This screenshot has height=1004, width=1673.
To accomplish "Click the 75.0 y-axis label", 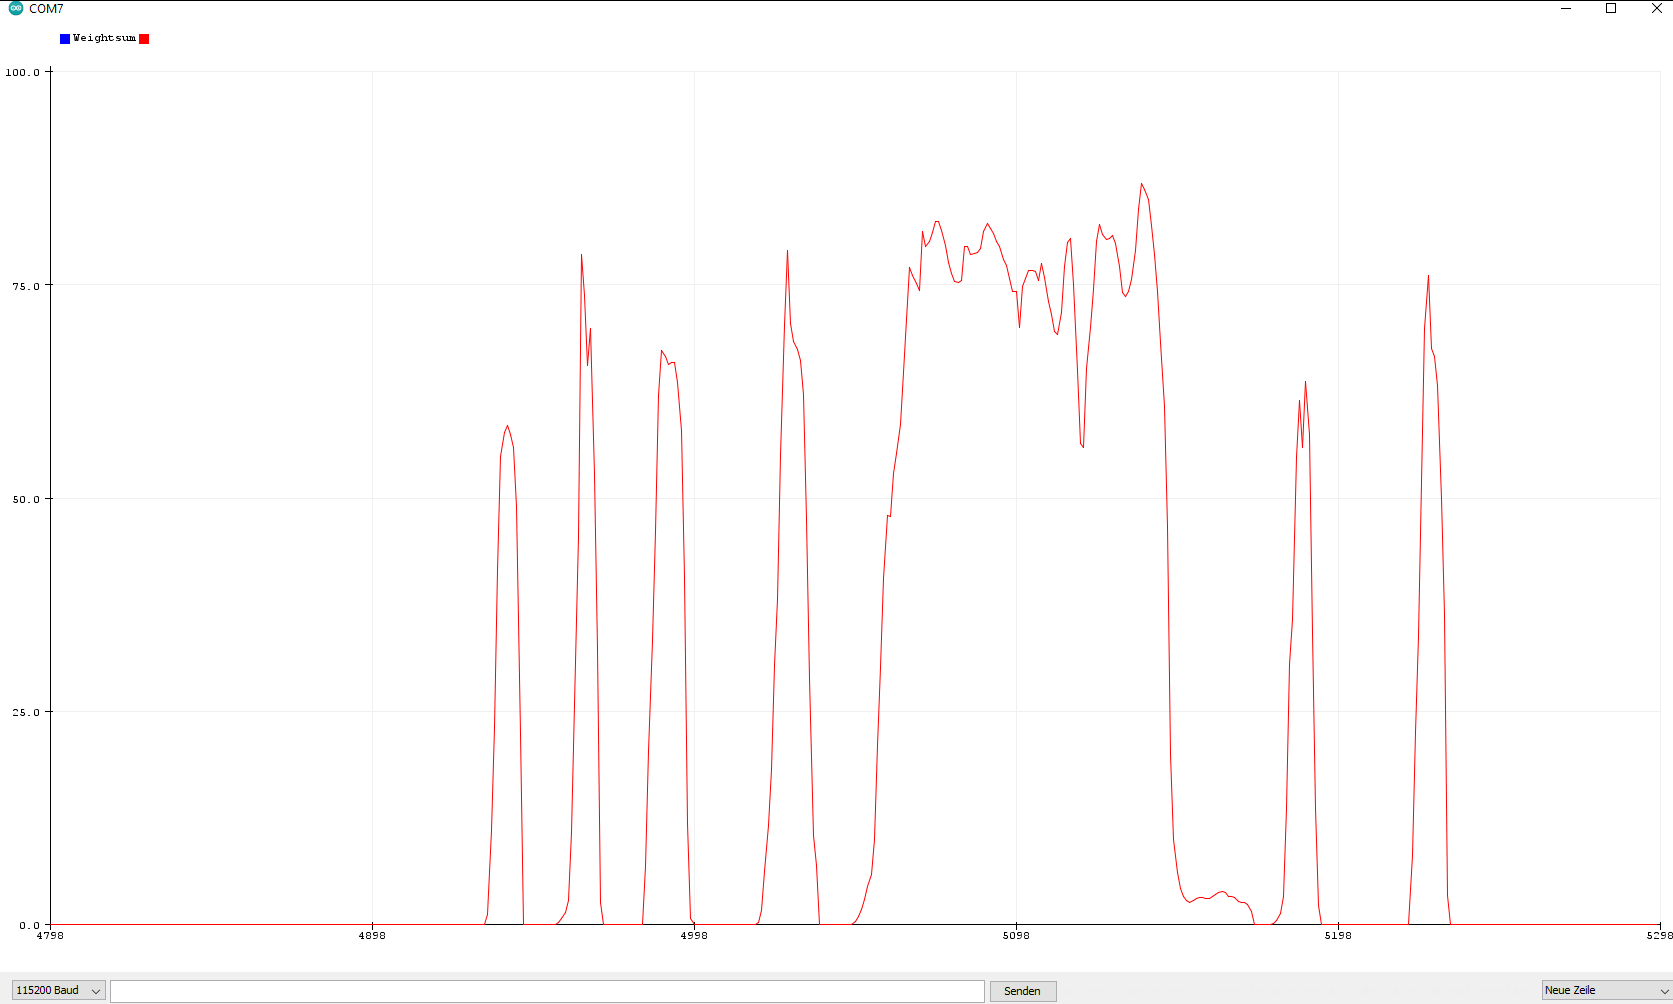I will pos(26,286).
